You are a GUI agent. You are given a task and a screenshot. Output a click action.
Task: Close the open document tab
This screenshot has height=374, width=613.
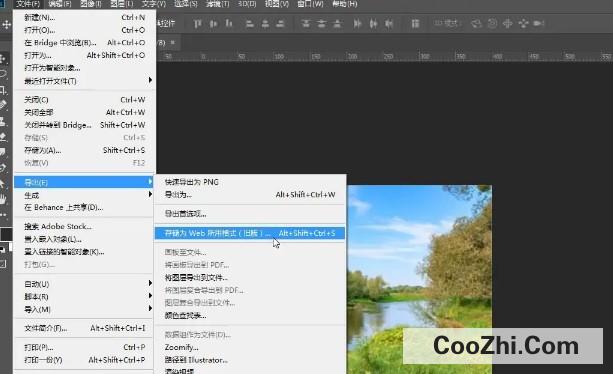pos(172,42)
